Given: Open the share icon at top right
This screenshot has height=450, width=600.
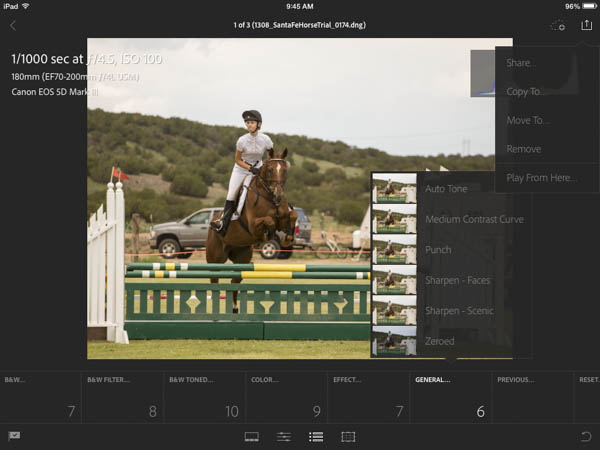Looking at the screenshot, I should (586, 25).
